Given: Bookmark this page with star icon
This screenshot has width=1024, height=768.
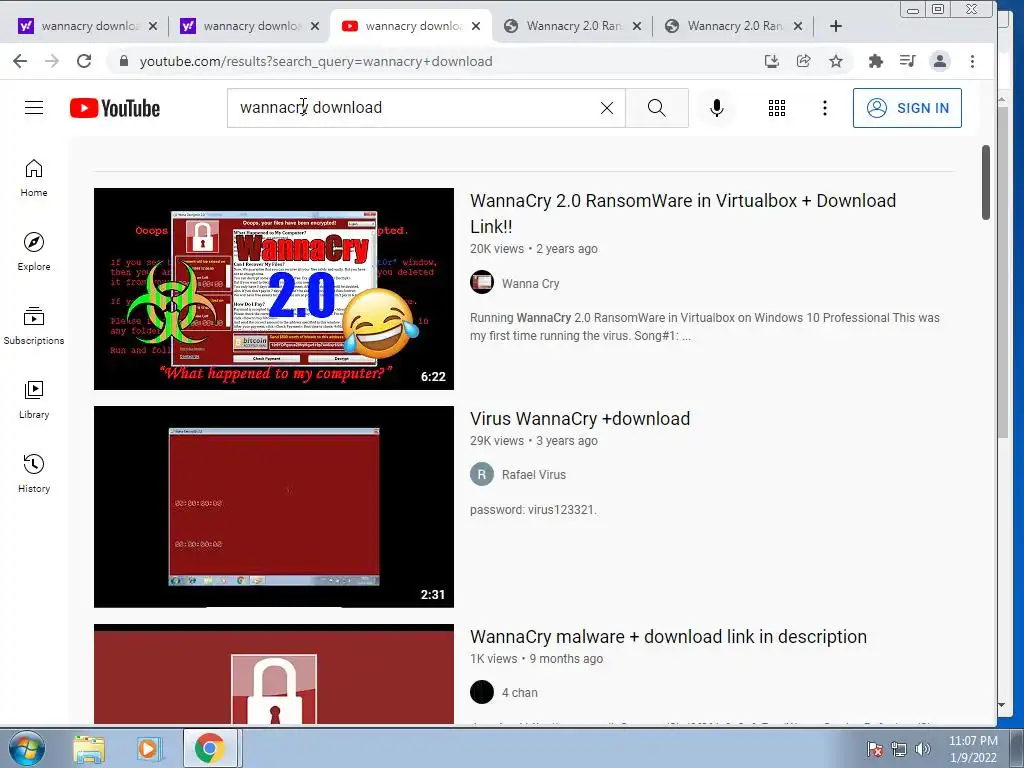Looking at the screenshot, I should (x=835, y=61).
